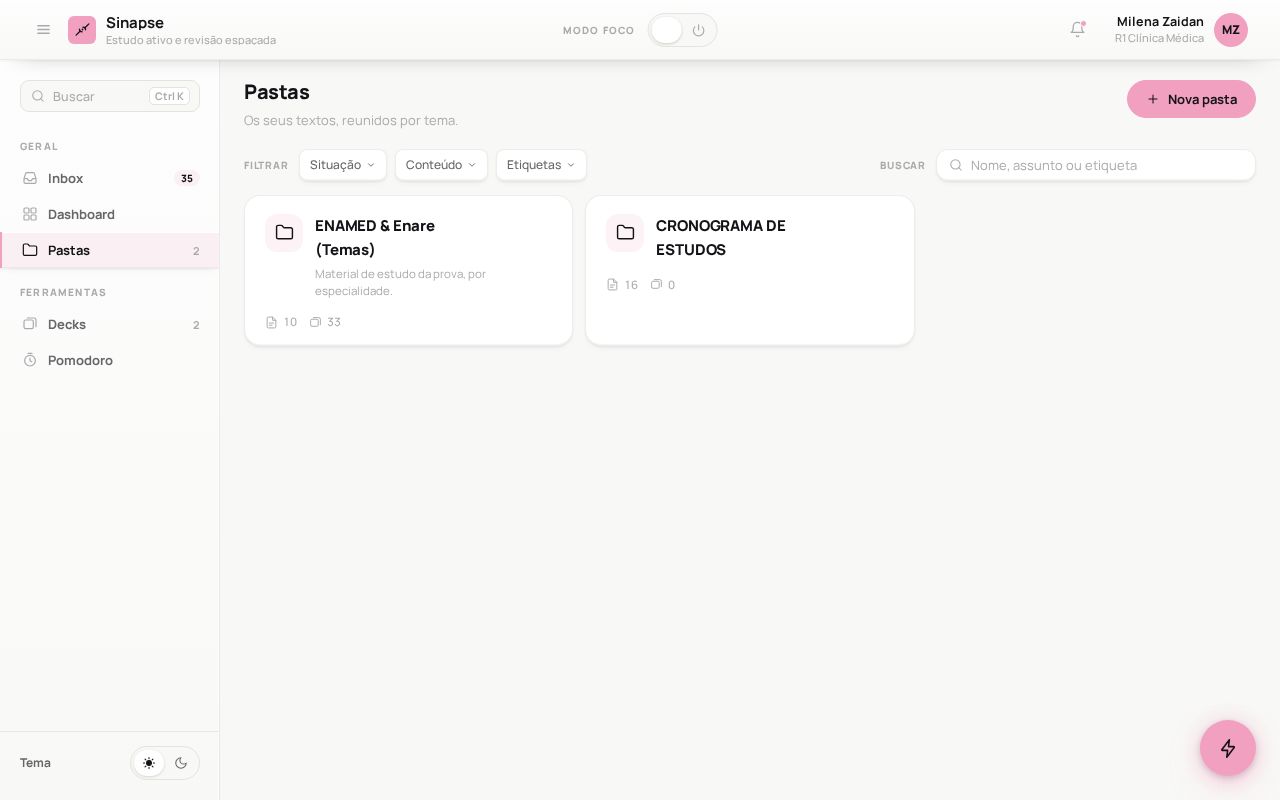Click the ENAMED folder description text
1280x800 pixels.
pos(400,282)
